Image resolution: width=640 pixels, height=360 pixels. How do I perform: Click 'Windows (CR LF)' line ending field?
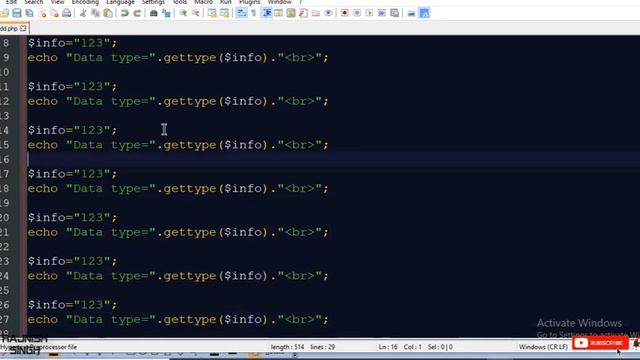coord(543,347)
